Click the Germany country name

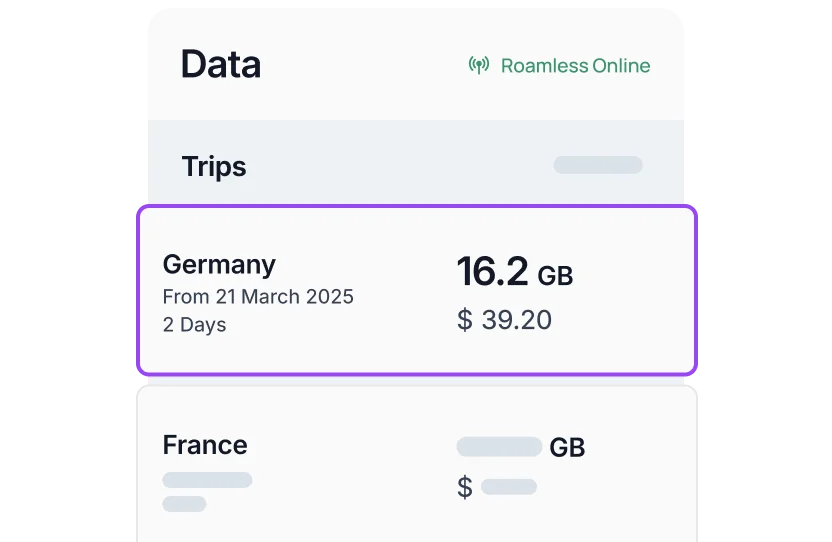pyautogui.click(x=219, y=264)
